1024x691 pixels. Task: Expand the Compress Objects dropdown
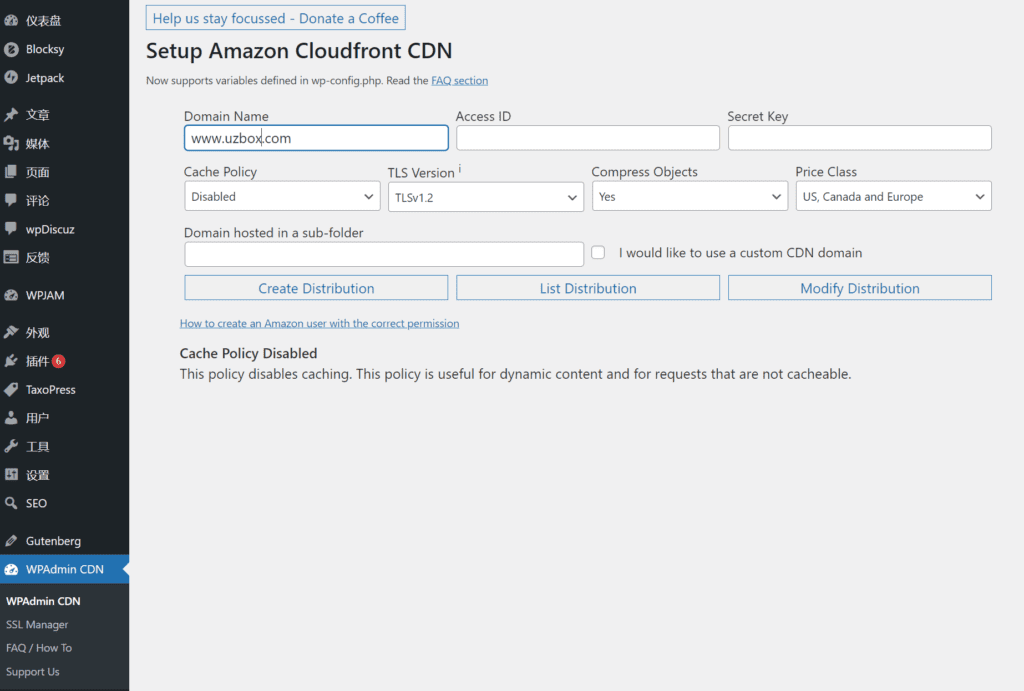[690, 197]
